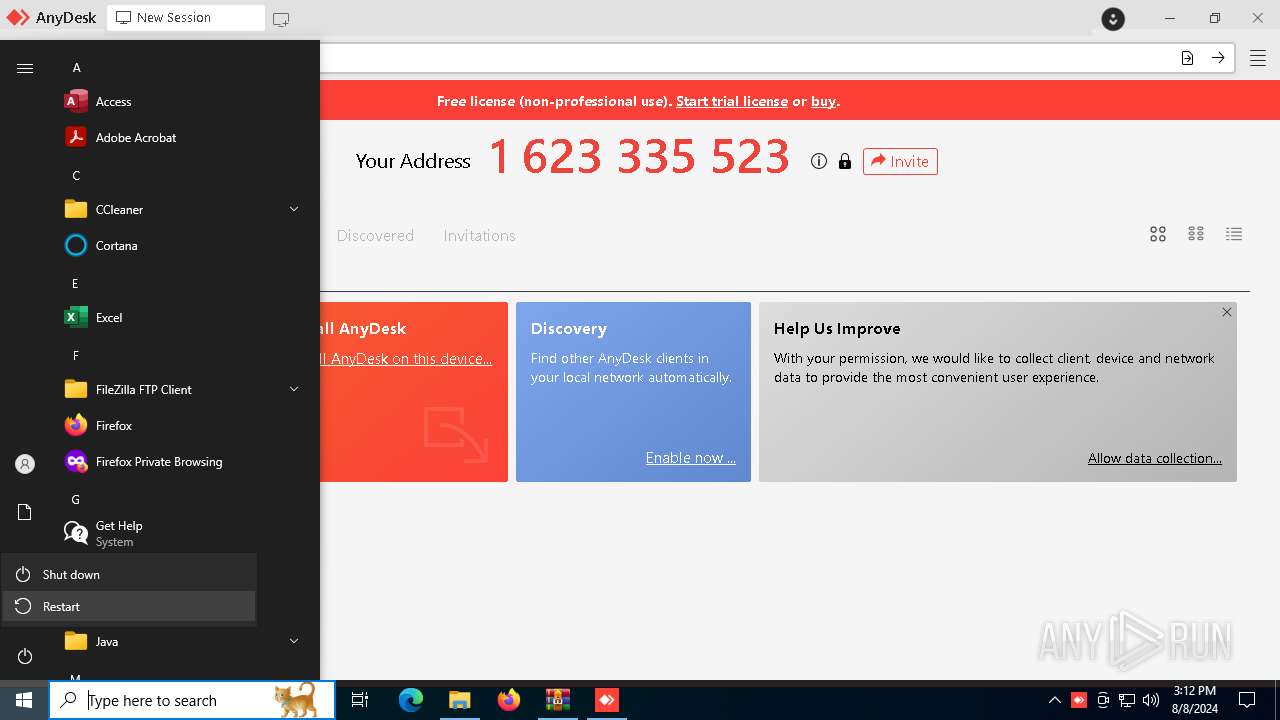Dismiss the Help Us Improve card
Screen dimensions: 1280x720
click(1227, 312)
